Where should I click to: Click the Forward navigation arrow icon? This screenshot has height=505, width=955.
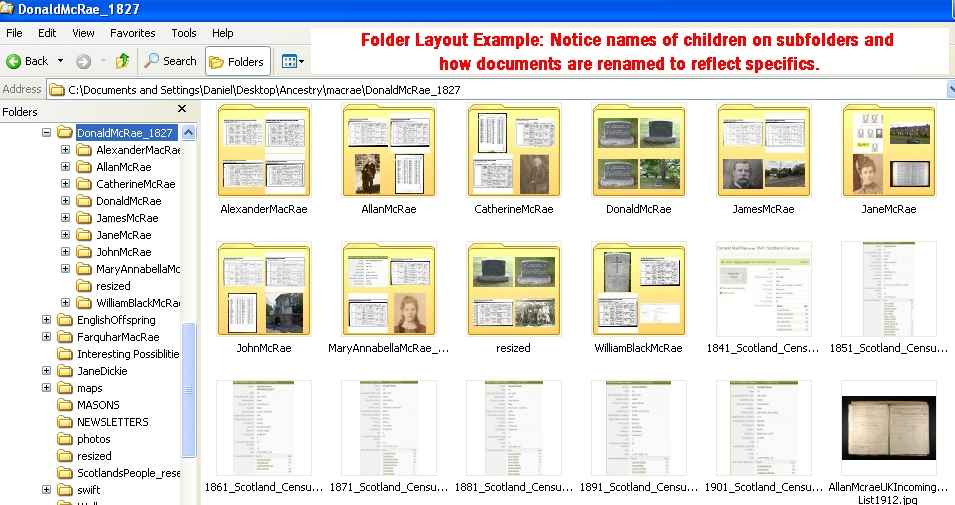click(x=83, y=61)
